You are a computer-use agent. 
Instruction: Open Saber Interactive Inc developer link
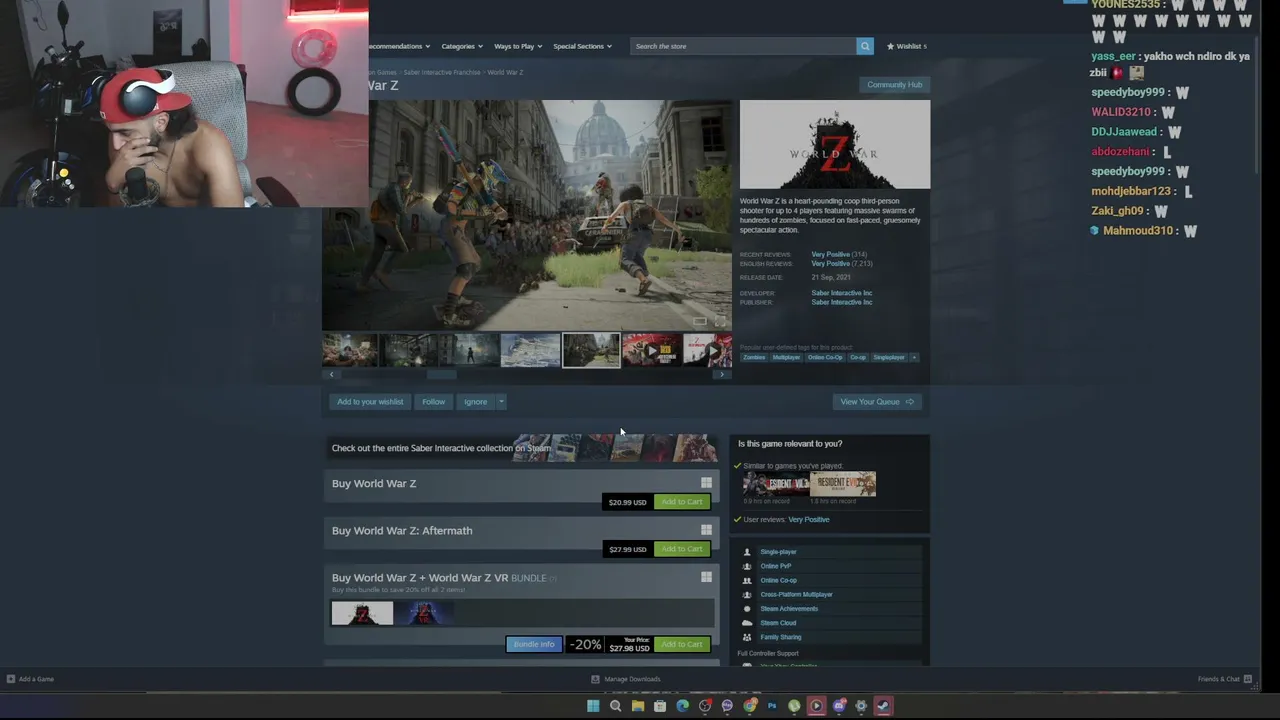click(x=842, y=293)
